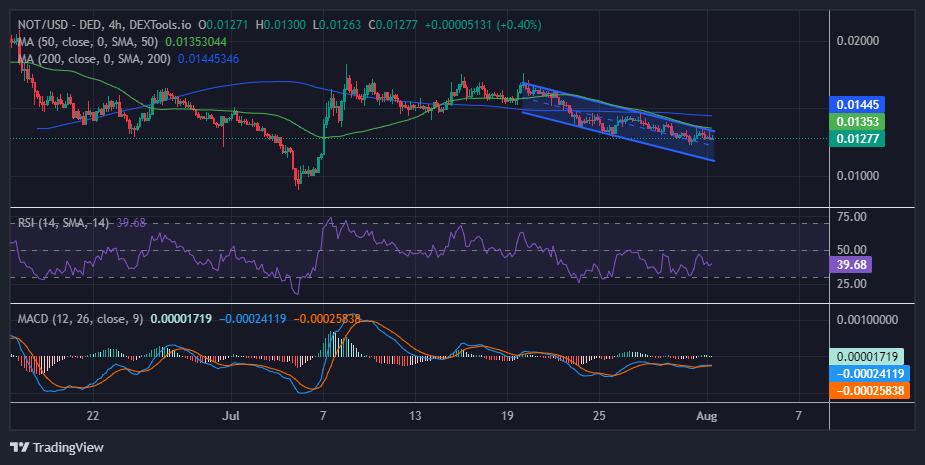Click the Aug date label
Viewport: 925px width, 465px height.
(x=706, y=415)
